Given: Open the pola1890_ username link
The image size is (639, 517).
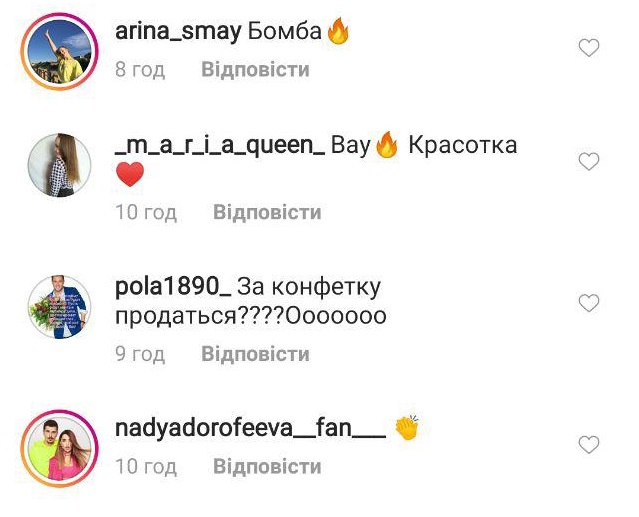Looking at the screenshot, I should click(173, 287).
